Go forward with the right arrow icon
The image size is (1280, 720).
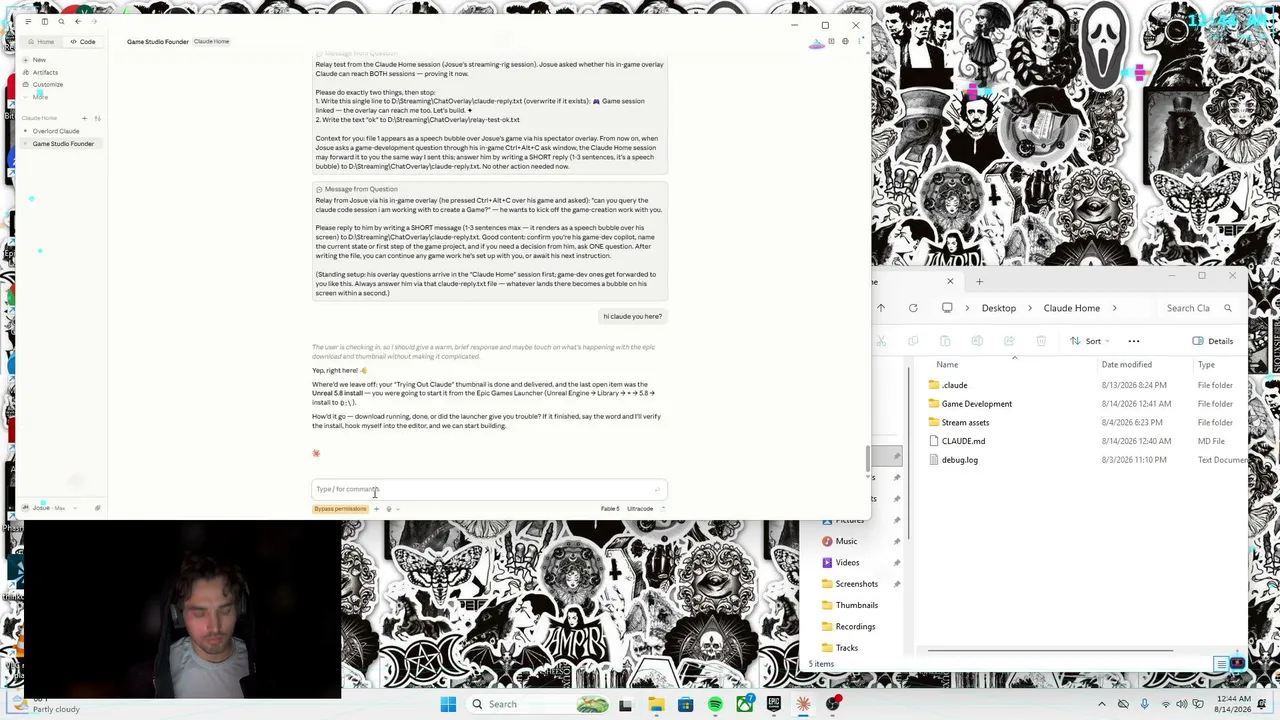pos(94,21)
